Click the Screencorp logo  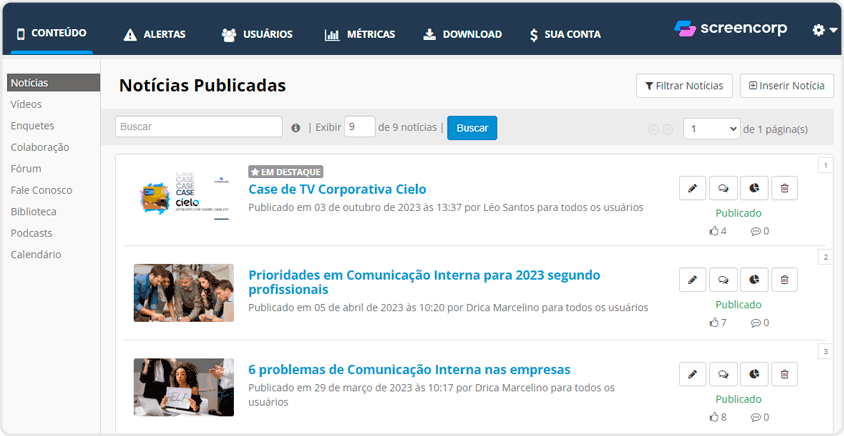coord(730,29)
